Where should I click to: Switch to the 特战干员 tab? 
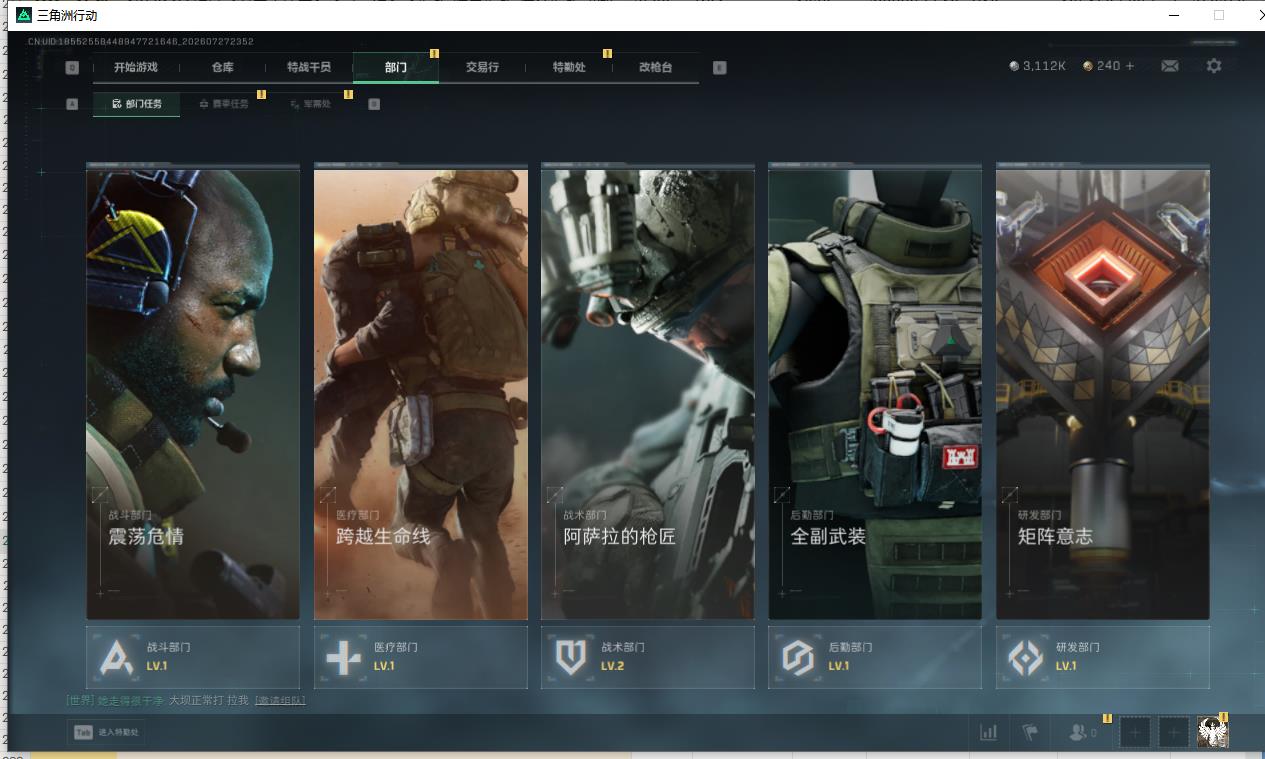click(x=309, y=68)
